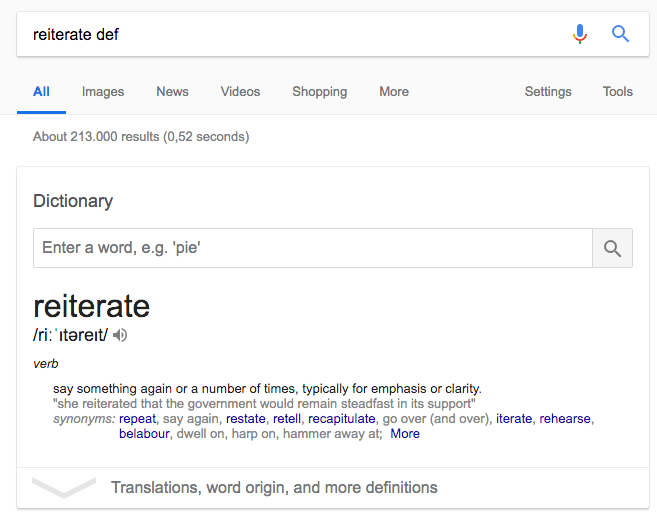This screenshot has height=515, width=657.
Task: Click the 'iterate' synonym link
Action: click(x=514, y=419)
